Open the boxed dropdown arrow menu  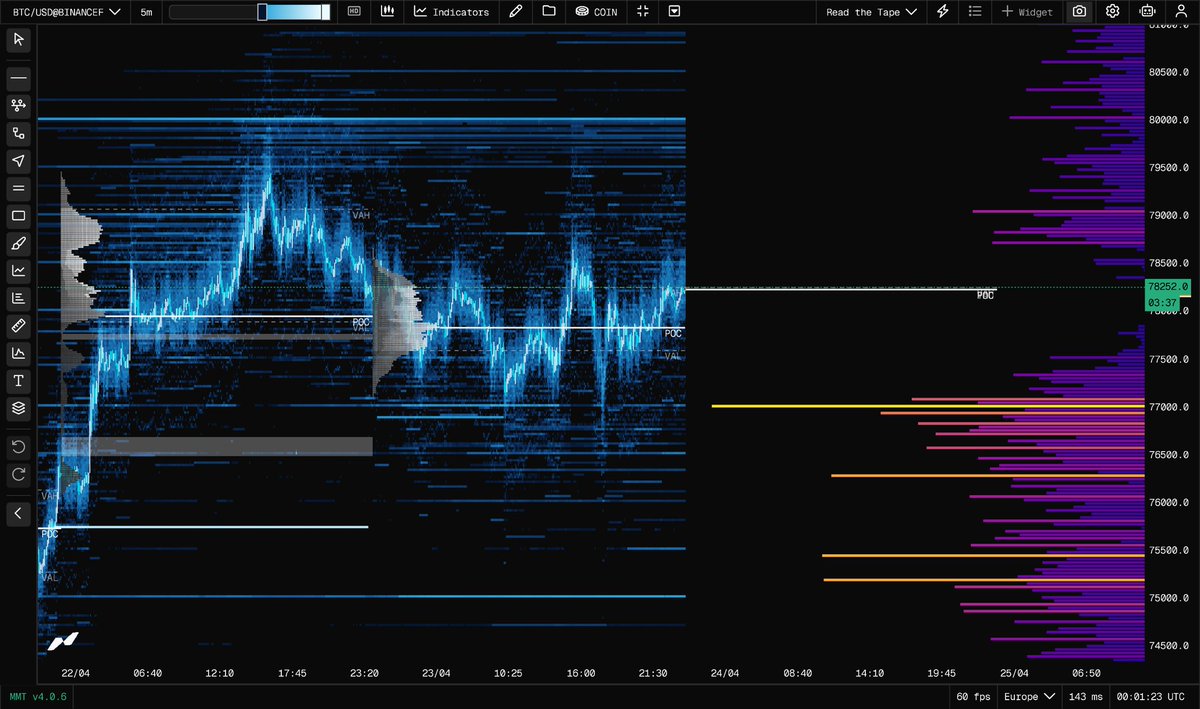click(674, 12)
